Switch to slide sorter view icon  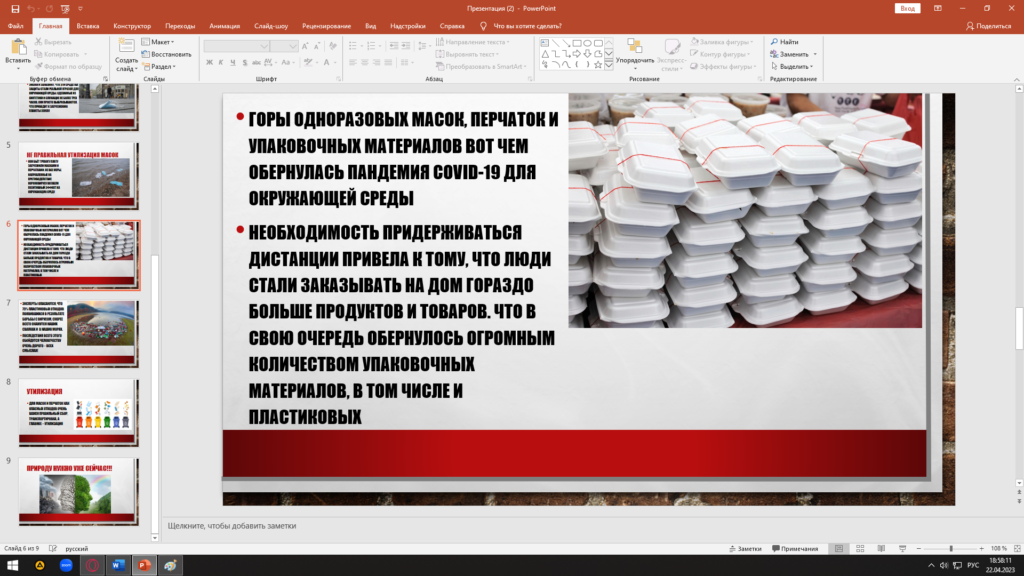click(860, 549)
